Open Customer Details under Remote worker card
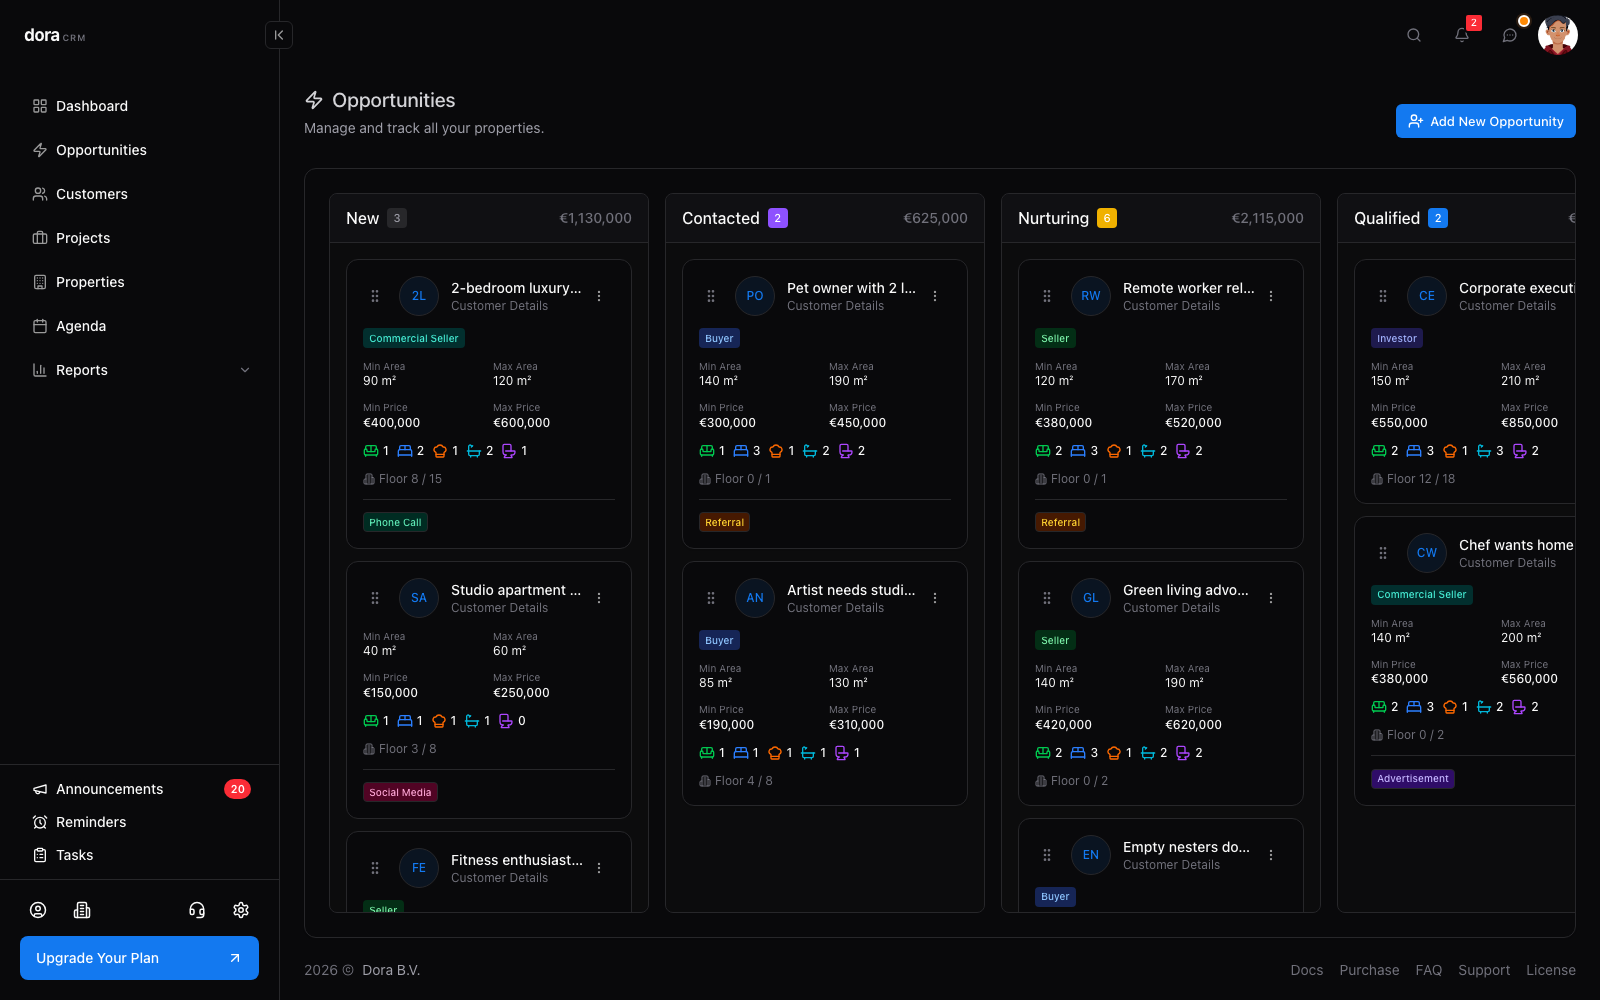1600x1000 pixels. point(1171,306)
